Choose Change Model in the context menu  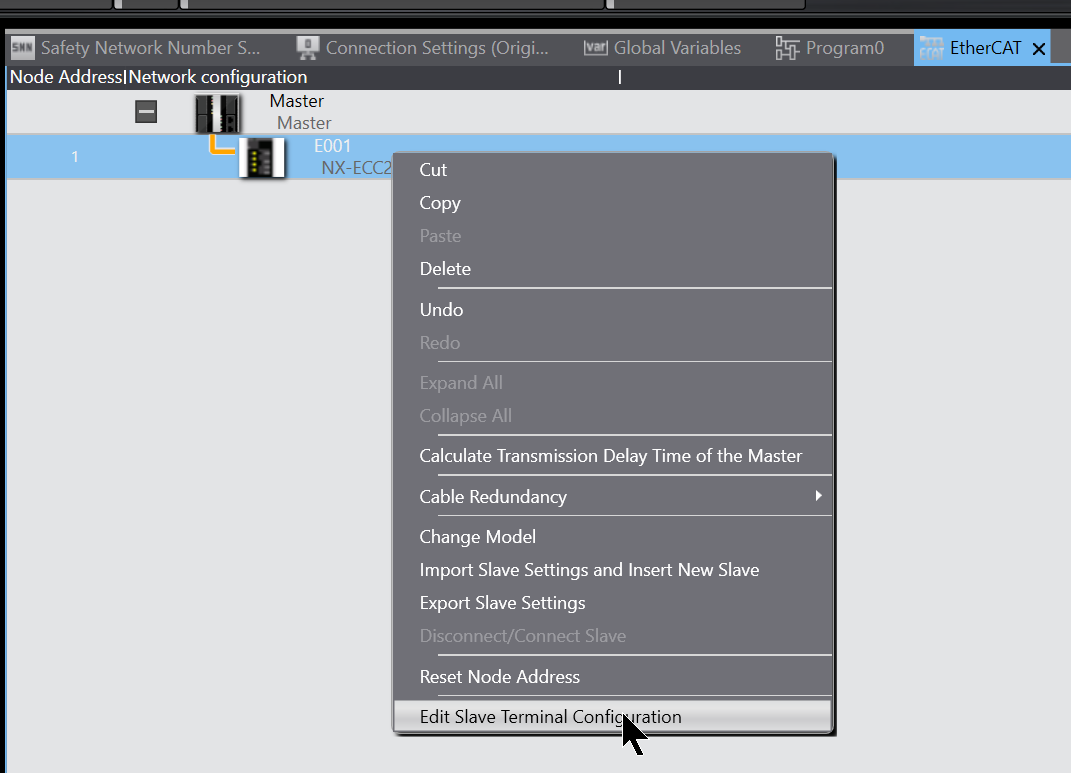point(613,537)
